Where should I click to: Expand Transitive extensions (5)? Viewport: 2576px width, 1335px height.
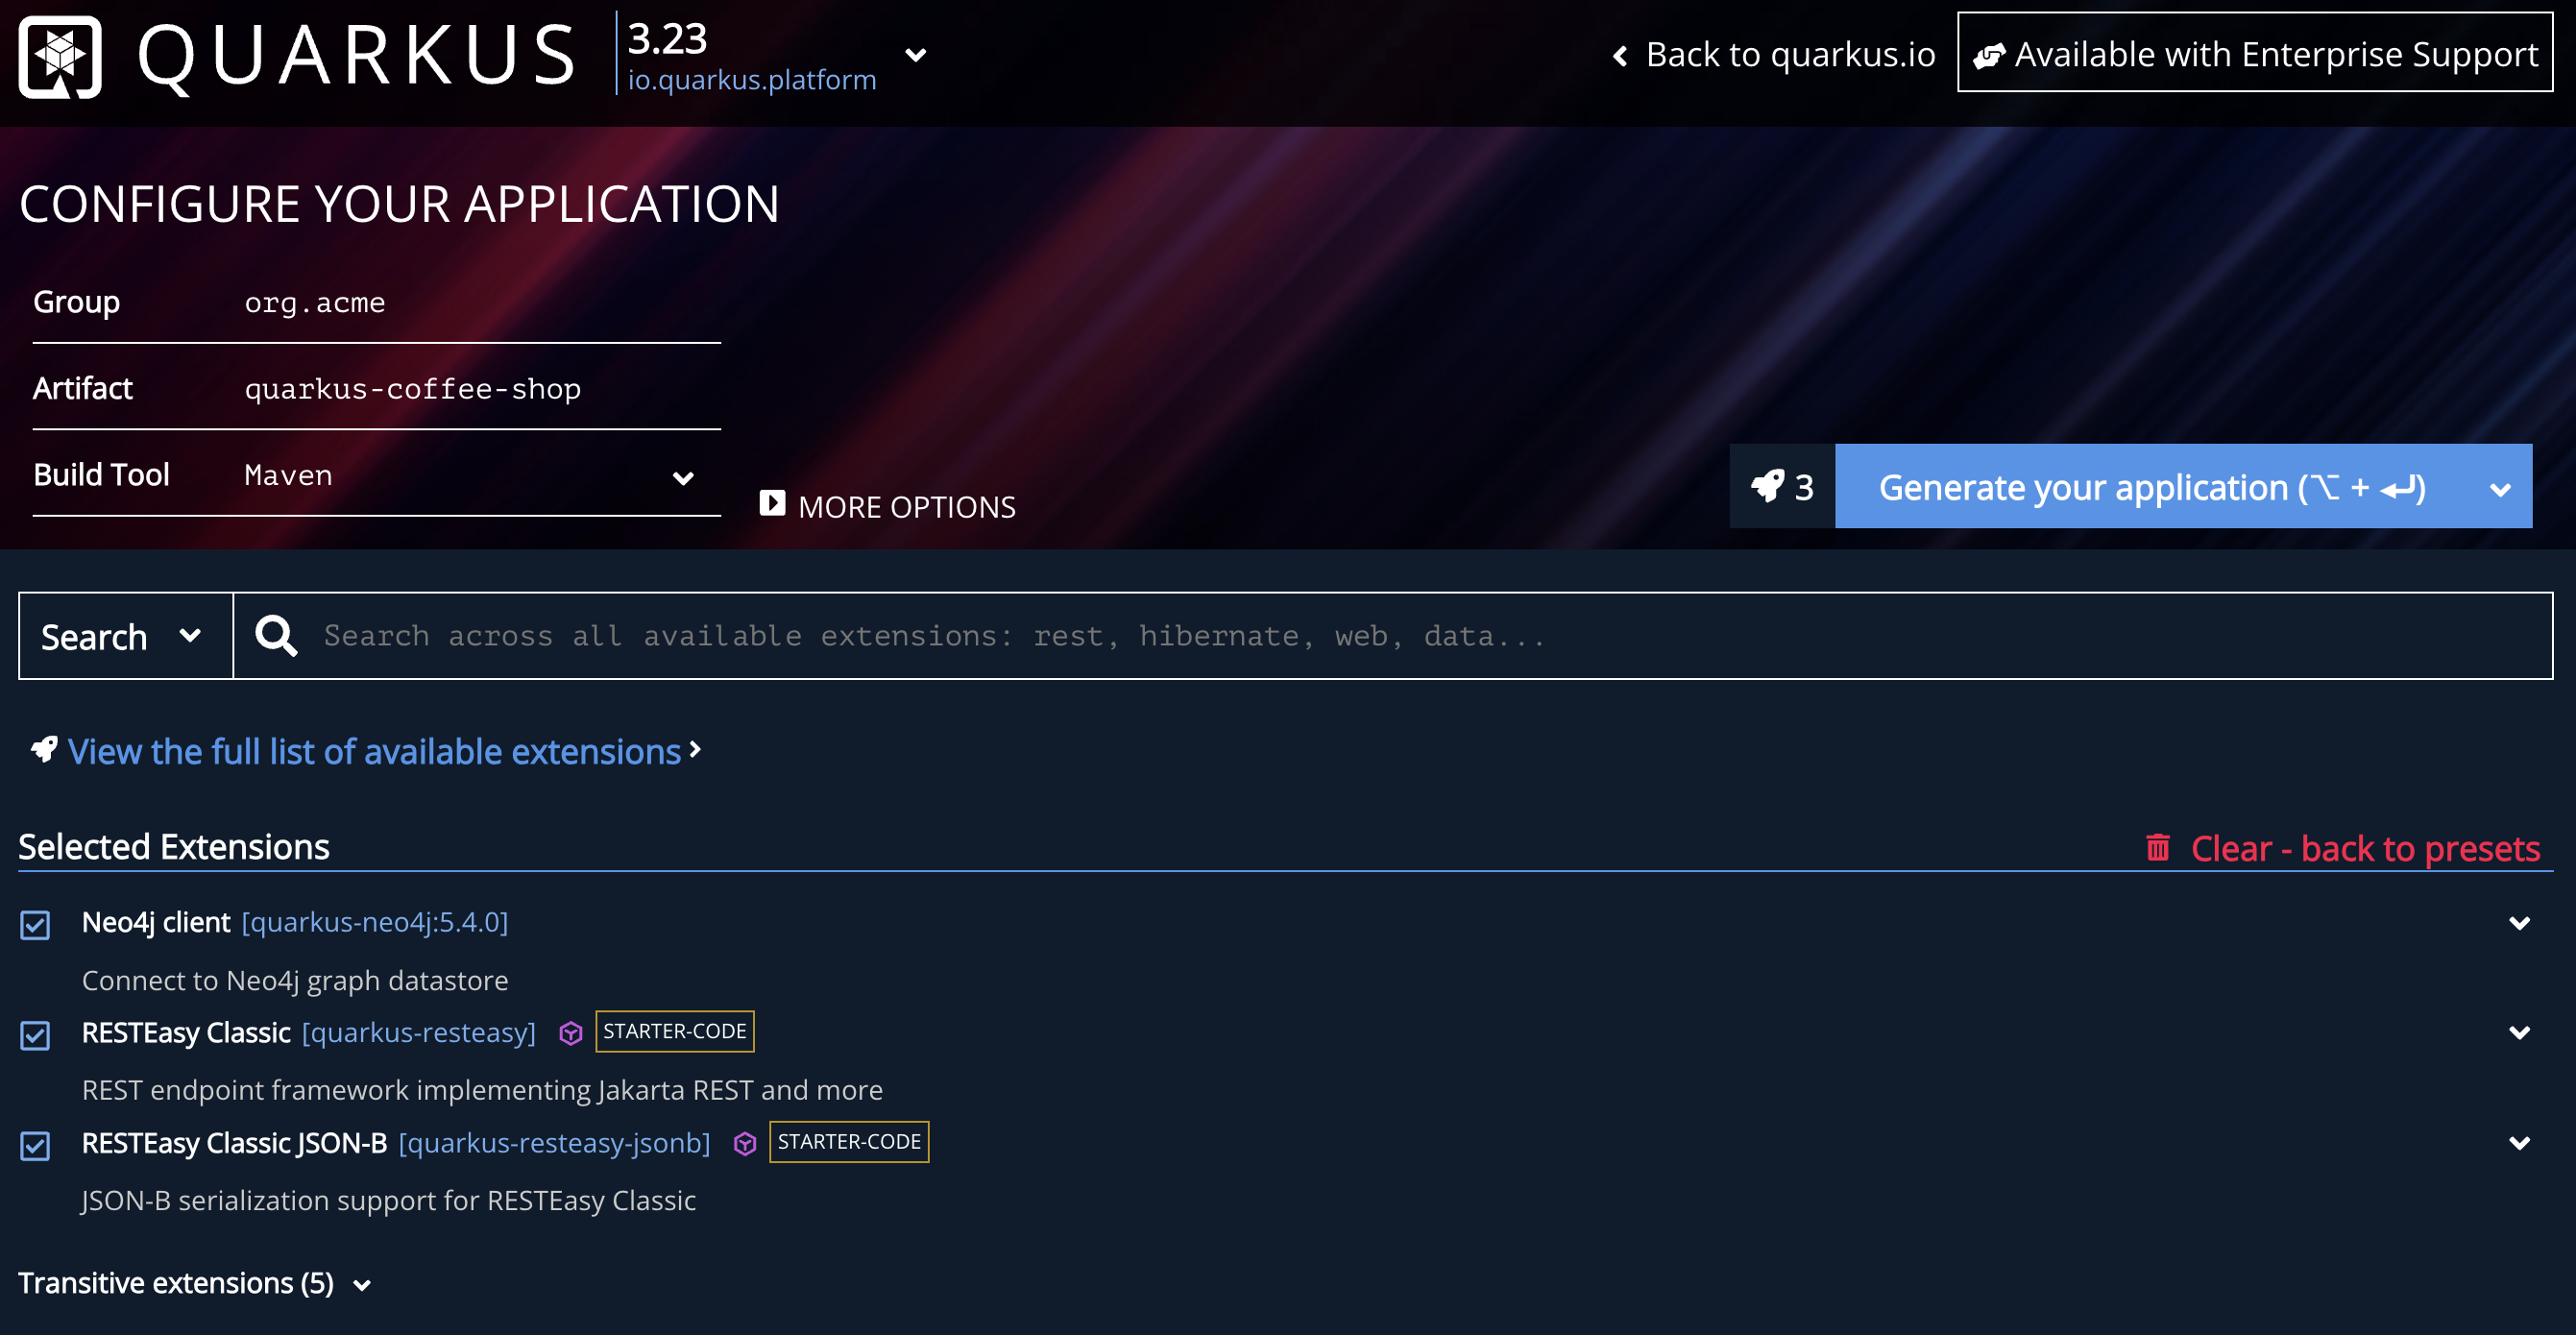(x=195, y=1283)
